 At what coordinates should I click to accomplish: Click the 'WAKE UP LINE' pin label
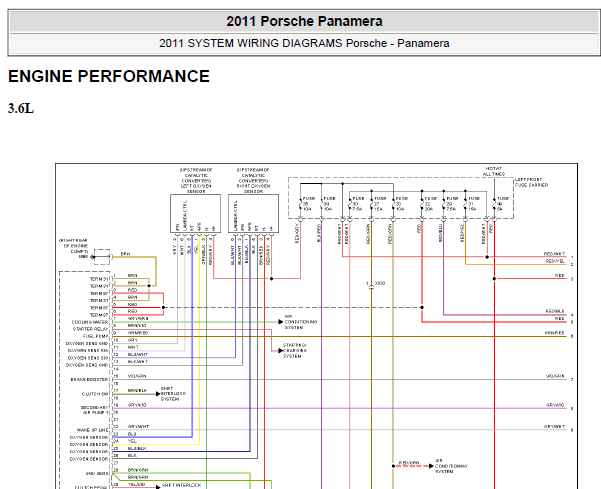tap(92, 430)
